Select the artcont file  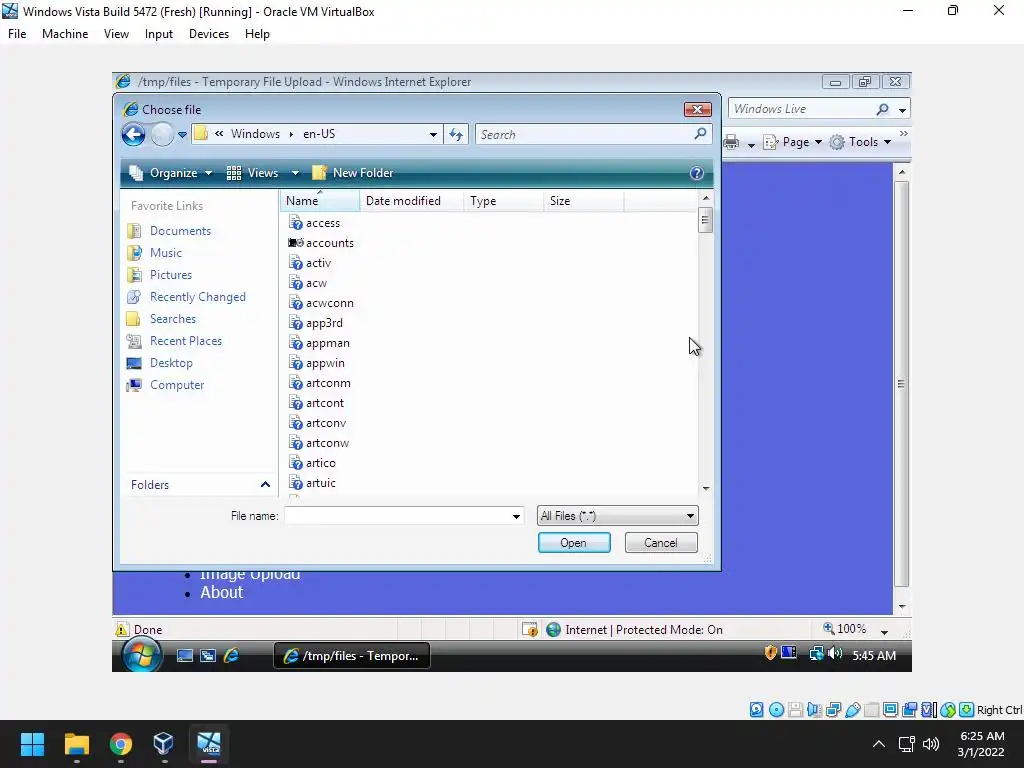pos(317,404)
